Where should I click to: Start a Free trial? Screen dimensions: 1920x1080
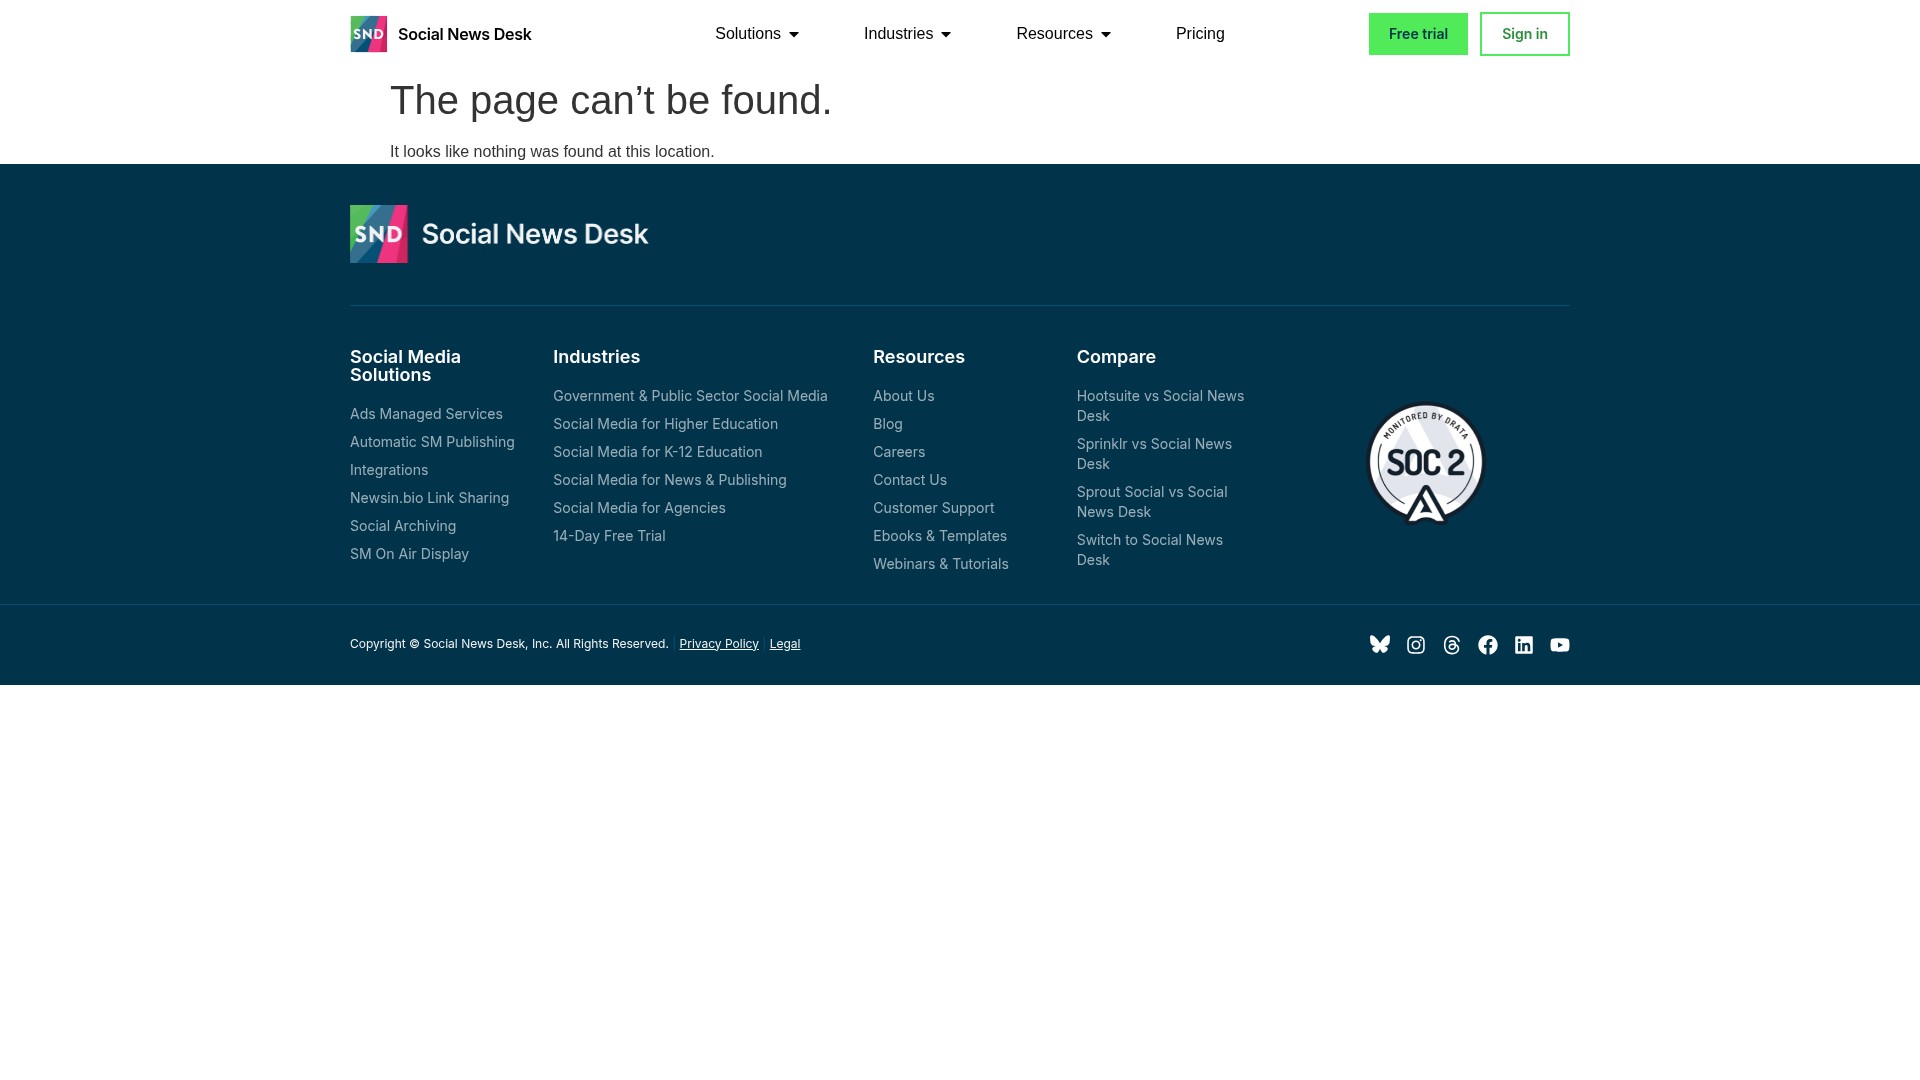[x=1418, y=34]
